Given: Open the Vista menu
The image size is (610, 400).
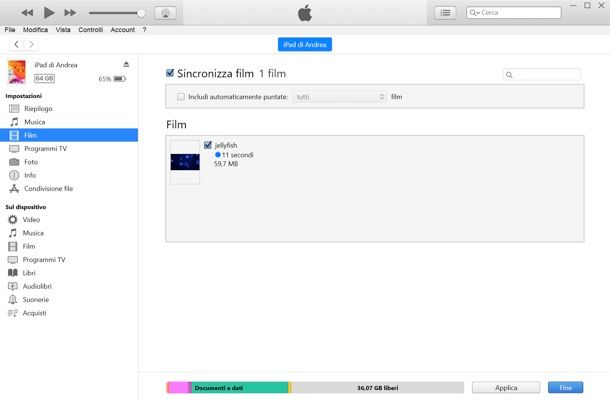Looking at the screenshot, I should [x=63, y=30].
